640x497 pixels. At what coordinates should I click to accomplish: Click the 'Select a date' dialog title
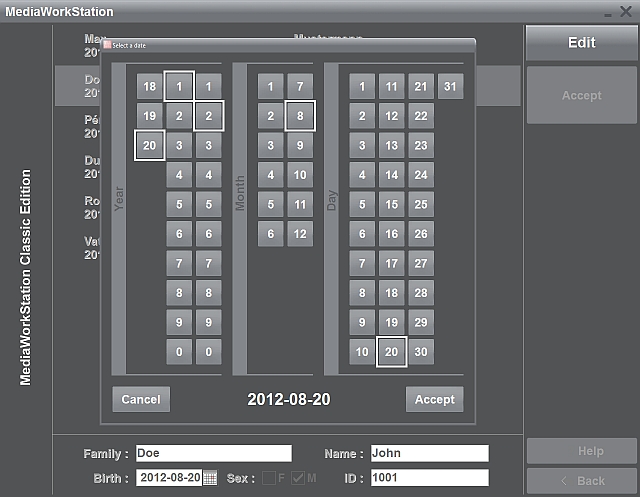(129, 45)
